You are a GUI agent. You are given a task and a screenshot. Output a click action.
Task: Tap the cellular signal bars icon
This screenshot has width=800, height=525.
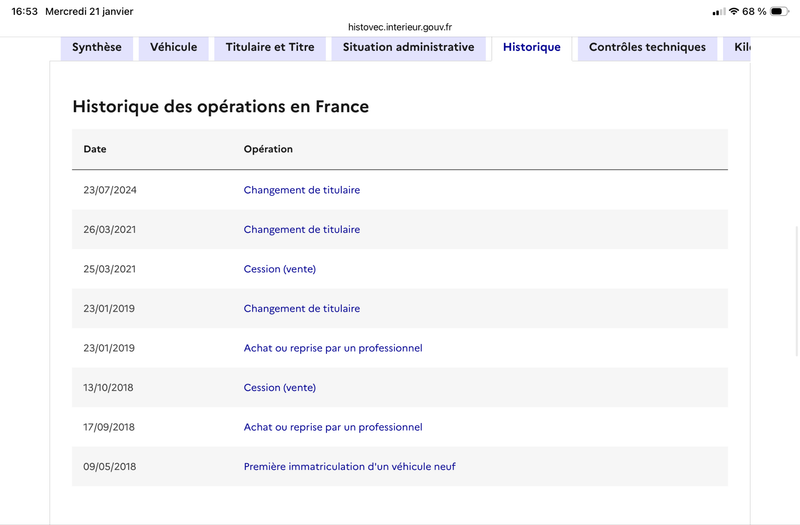pos(719,11)
